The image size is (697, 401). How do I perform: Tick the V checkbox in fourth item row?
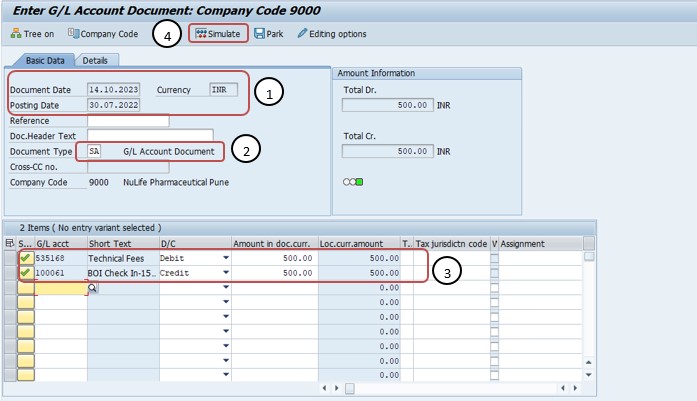[494, 302]
